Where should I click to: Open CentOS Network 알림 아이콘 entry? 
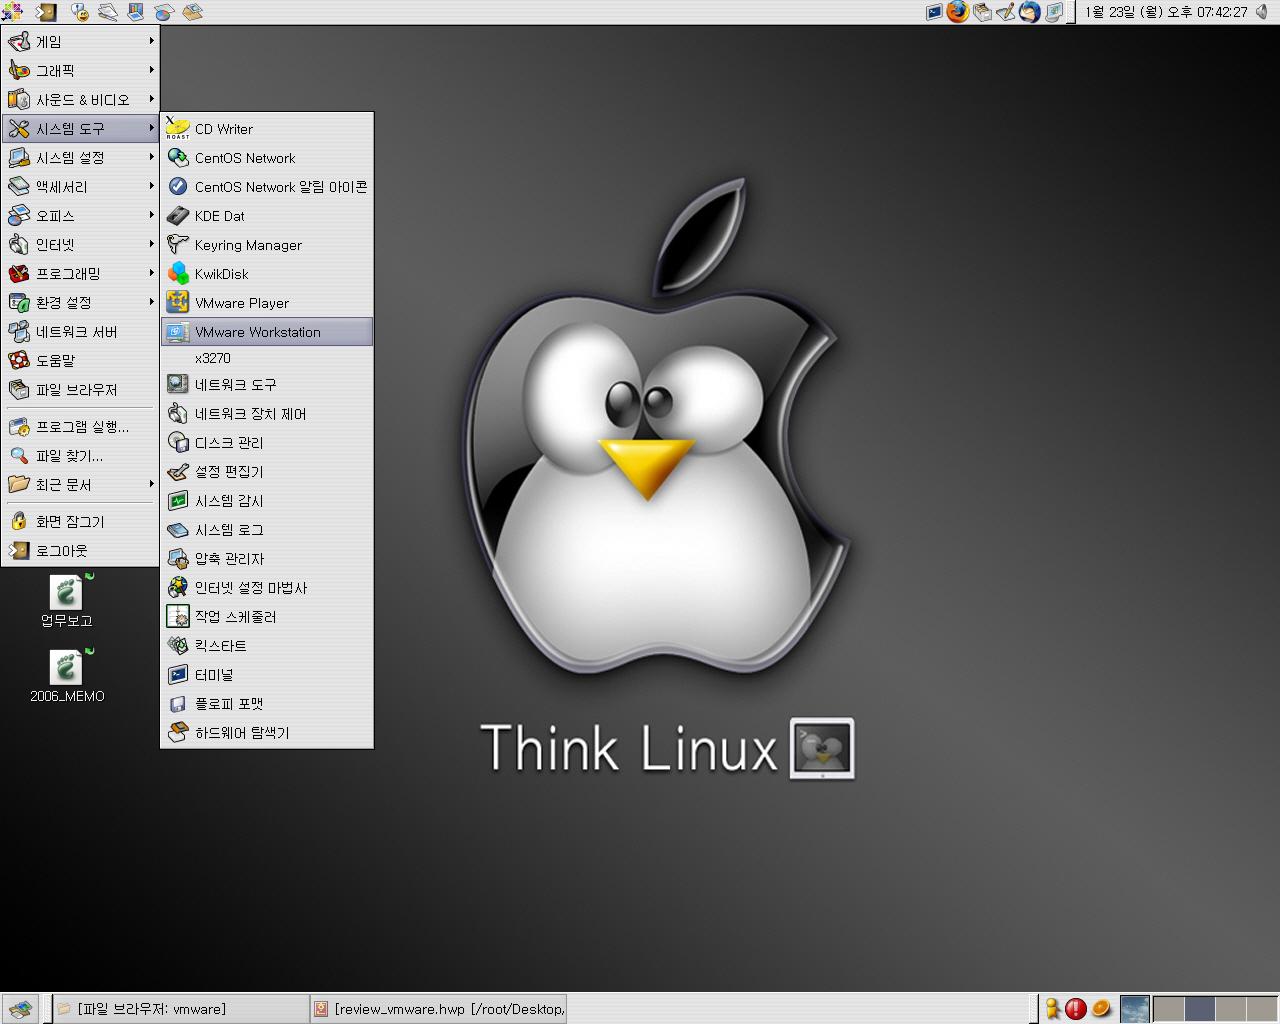[267, 186]
